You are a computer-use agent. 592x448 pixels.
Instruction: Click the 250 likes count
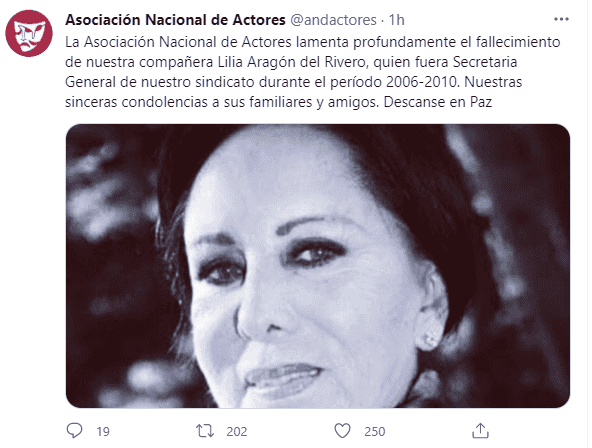(375, 431)
